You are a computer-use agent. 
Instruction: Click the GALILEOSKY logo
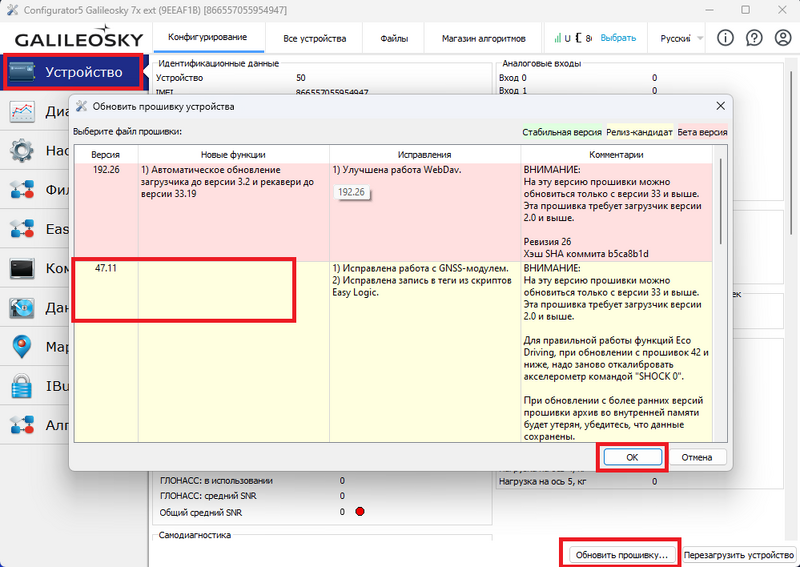79,37
